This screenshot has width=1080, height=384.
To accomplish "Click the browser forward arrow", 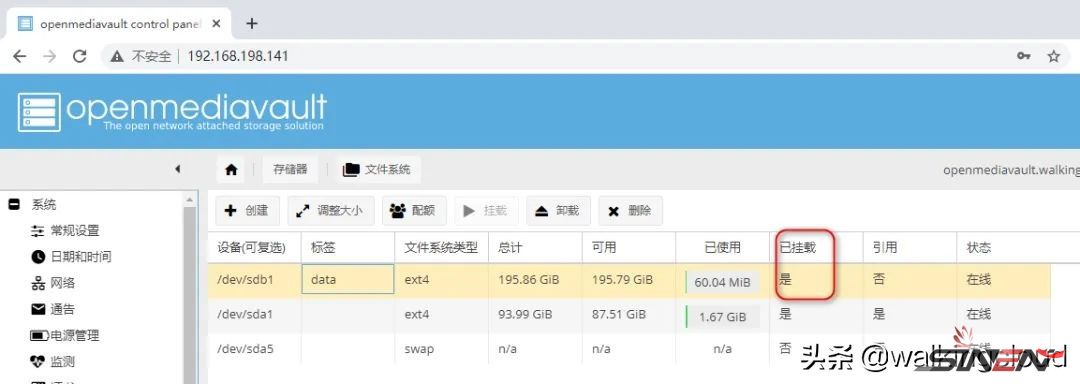I will (50, 56).
